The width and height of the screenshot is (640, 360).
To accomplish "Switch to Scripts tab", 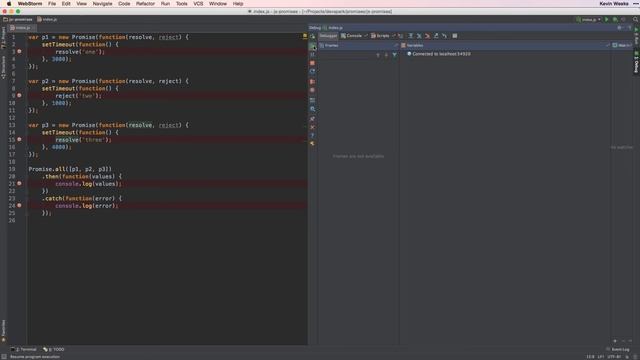I will [x=380, y=36].
